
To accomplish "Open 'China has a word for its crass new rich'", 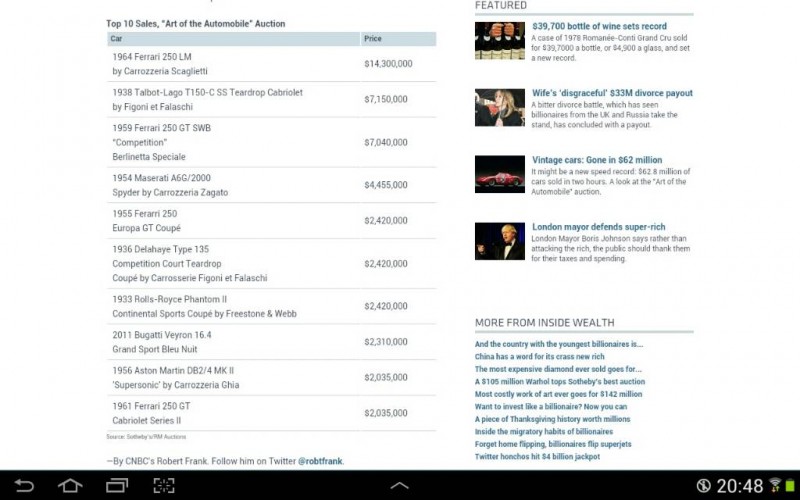I will (x=539, y=356).
